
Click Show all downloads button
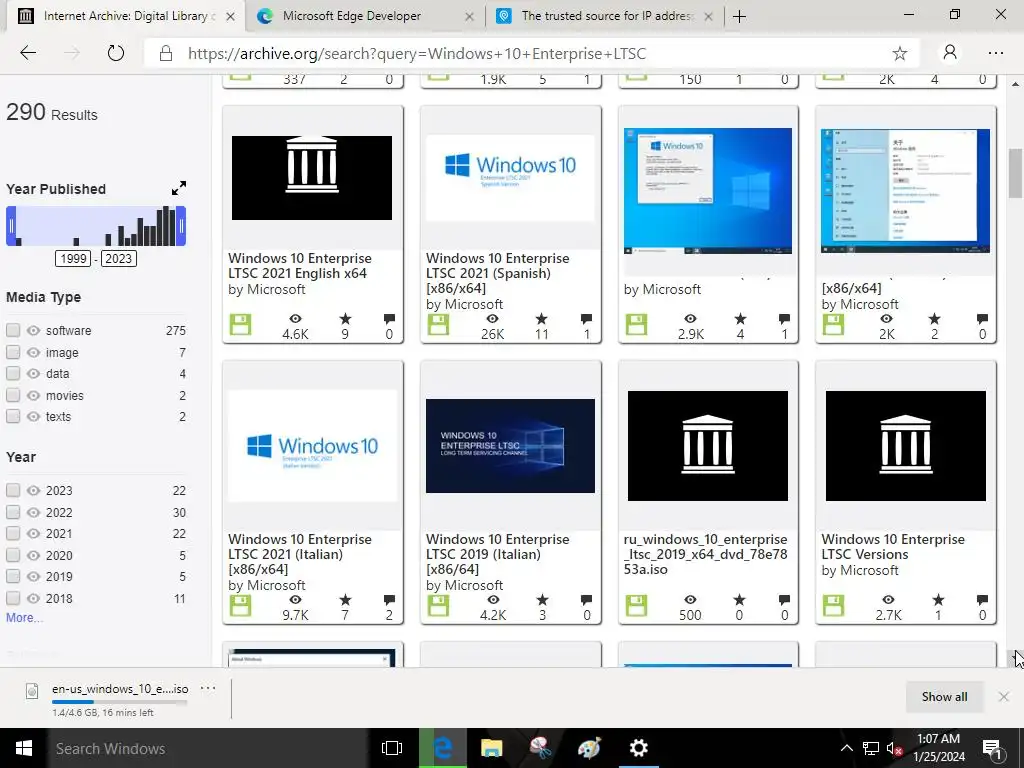(944, 697)
